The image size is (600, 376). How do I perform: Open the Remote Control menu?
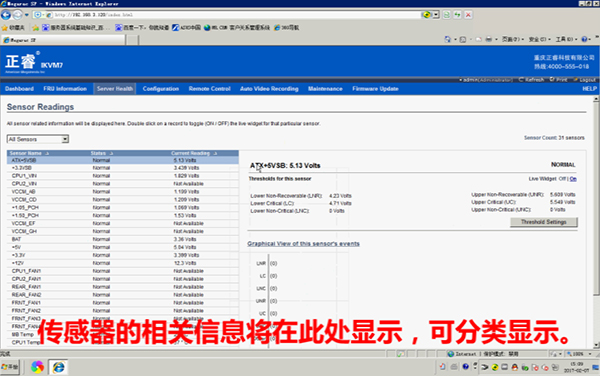tap(209, 89)
